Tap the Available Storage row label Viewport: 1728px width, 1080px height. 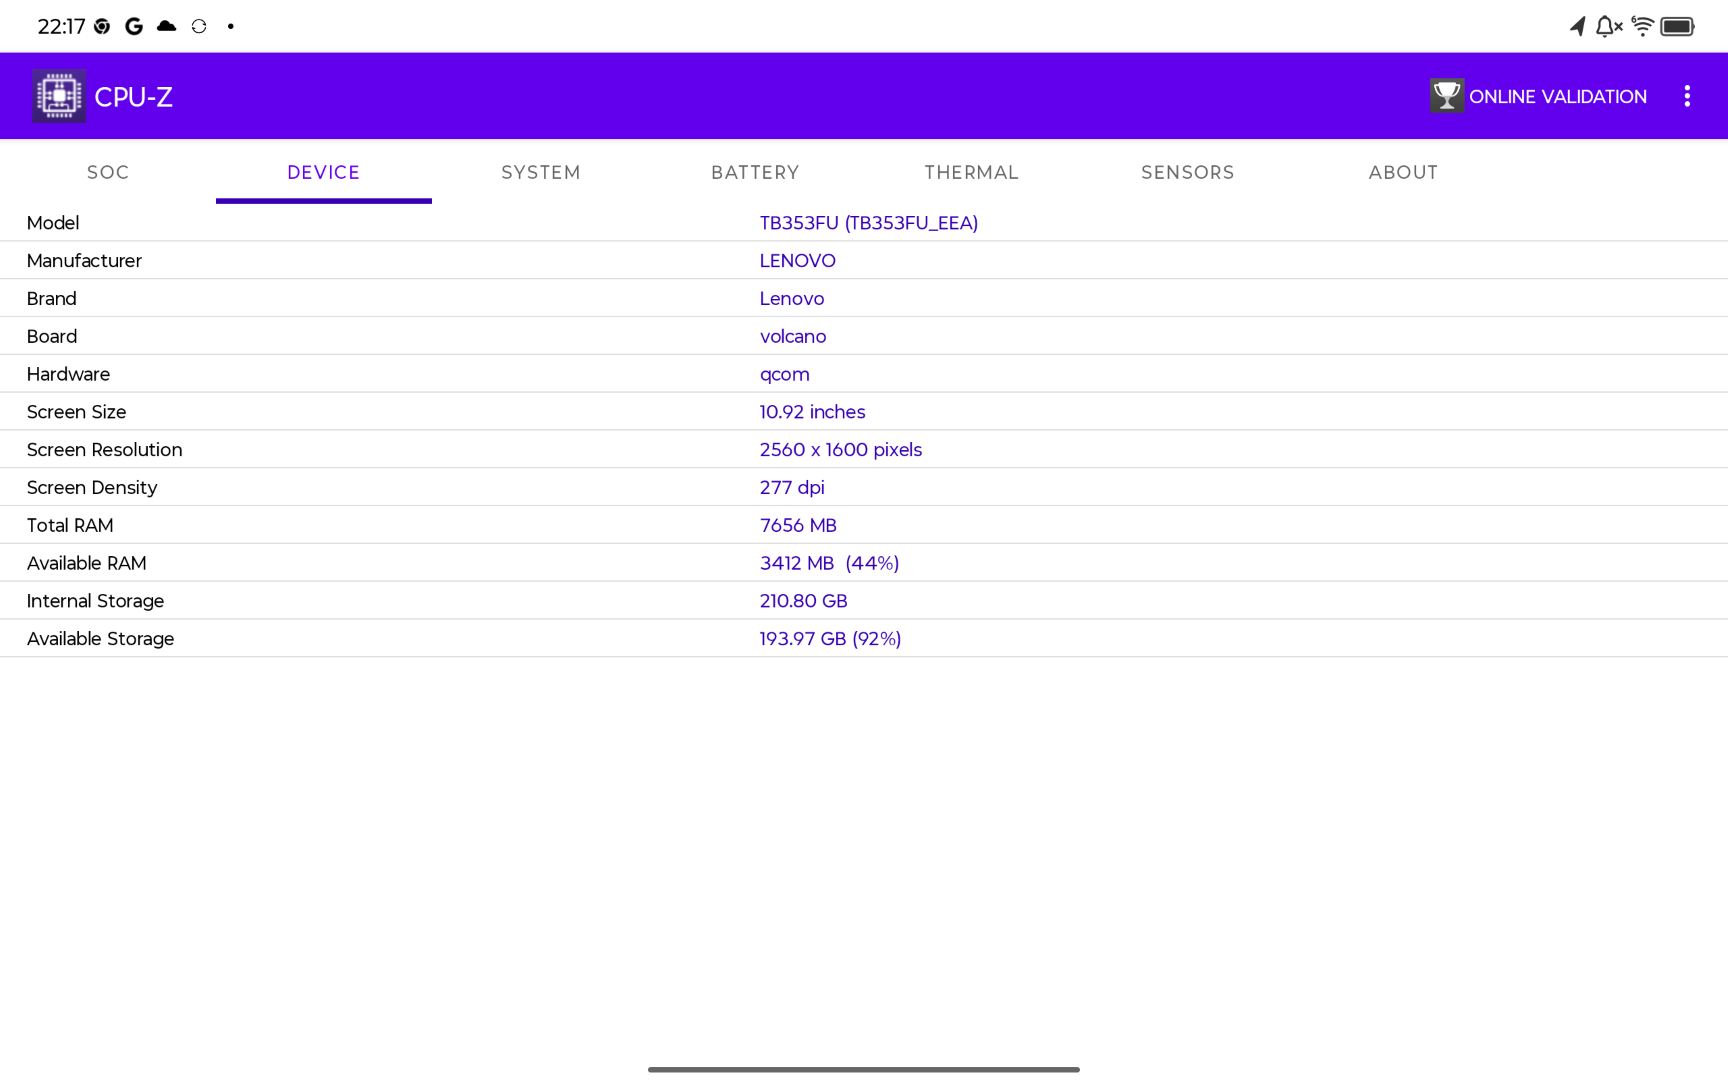(x=100, y=639)
